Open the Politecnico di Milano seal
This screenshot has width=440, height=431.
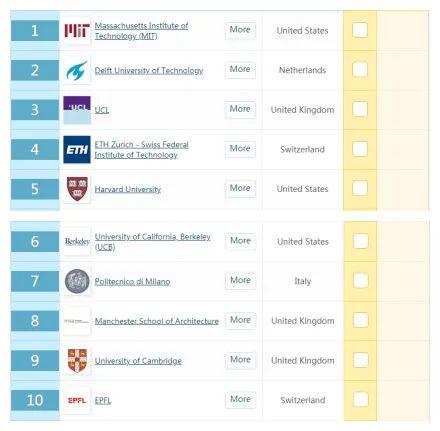click(77, 281)
